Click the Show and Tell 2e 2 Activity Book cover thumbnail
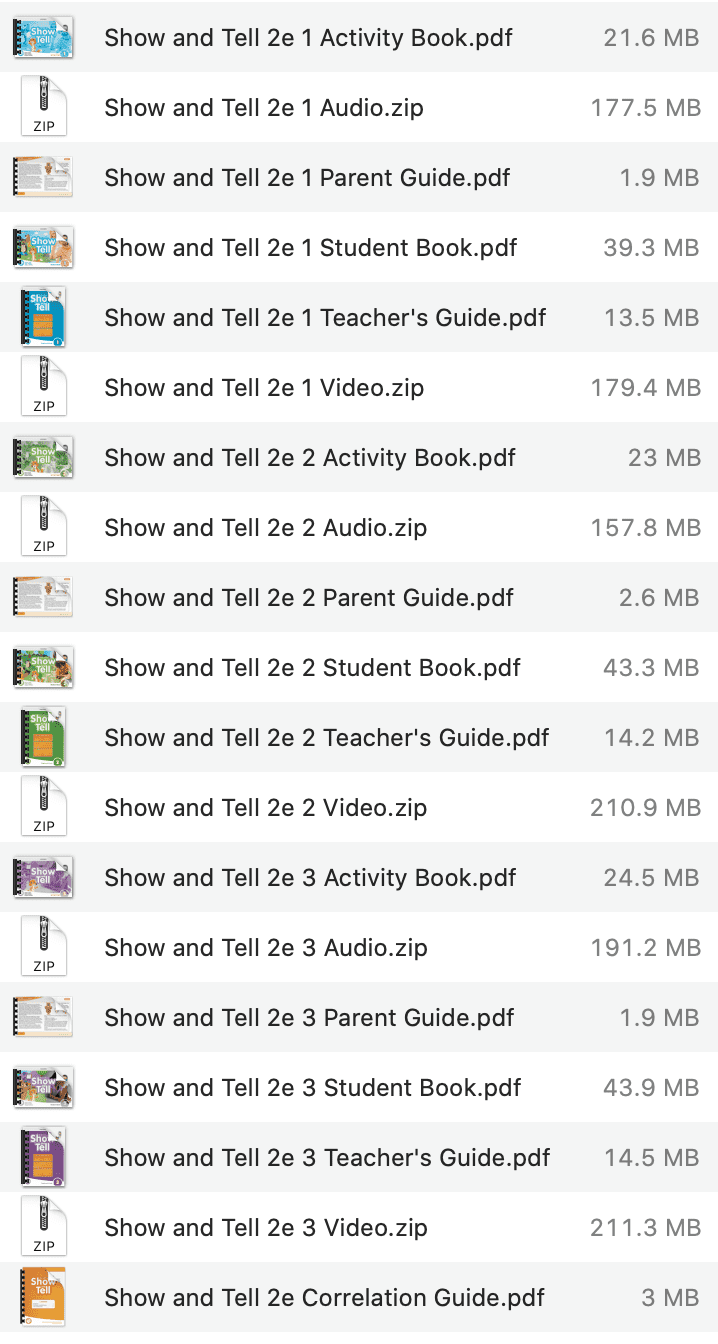 tap(43, 457)
